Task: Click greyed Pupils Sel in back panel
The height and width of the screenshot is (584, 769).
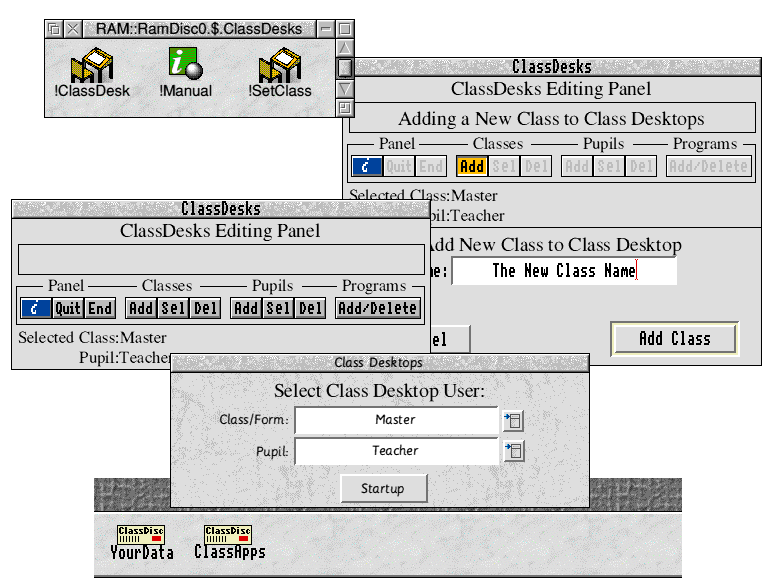Action: tap(610, 166)
